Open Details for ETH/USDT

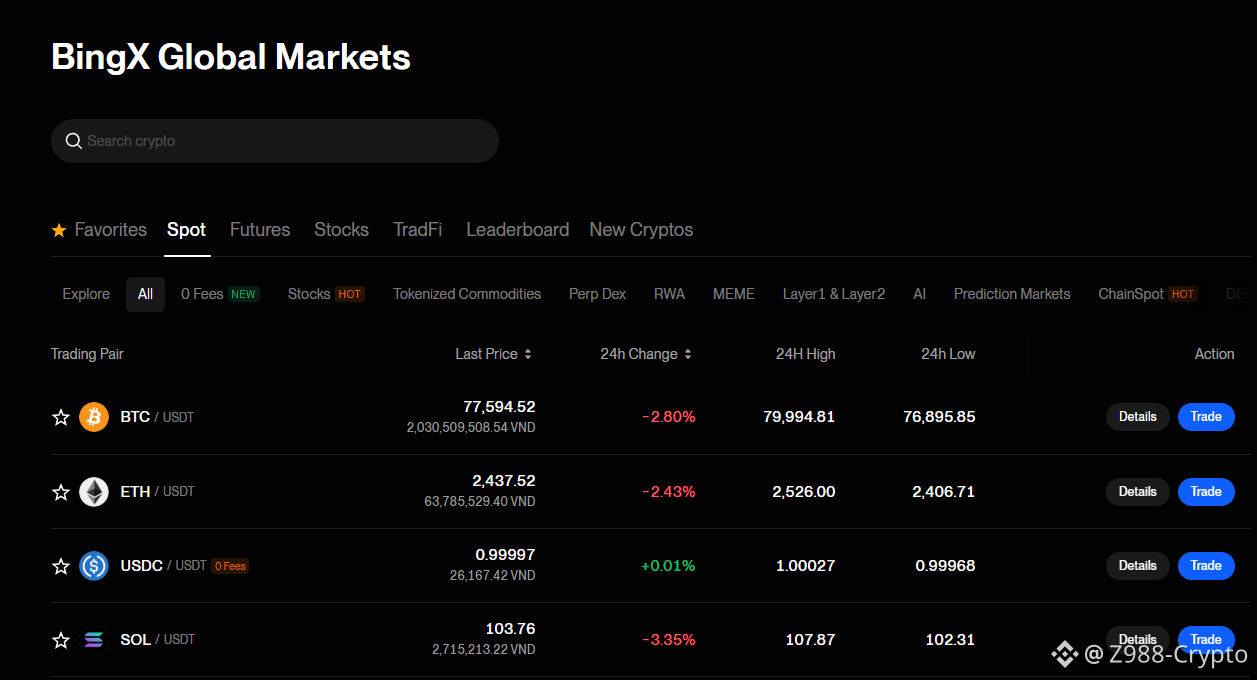click(x=1138, y=492)
